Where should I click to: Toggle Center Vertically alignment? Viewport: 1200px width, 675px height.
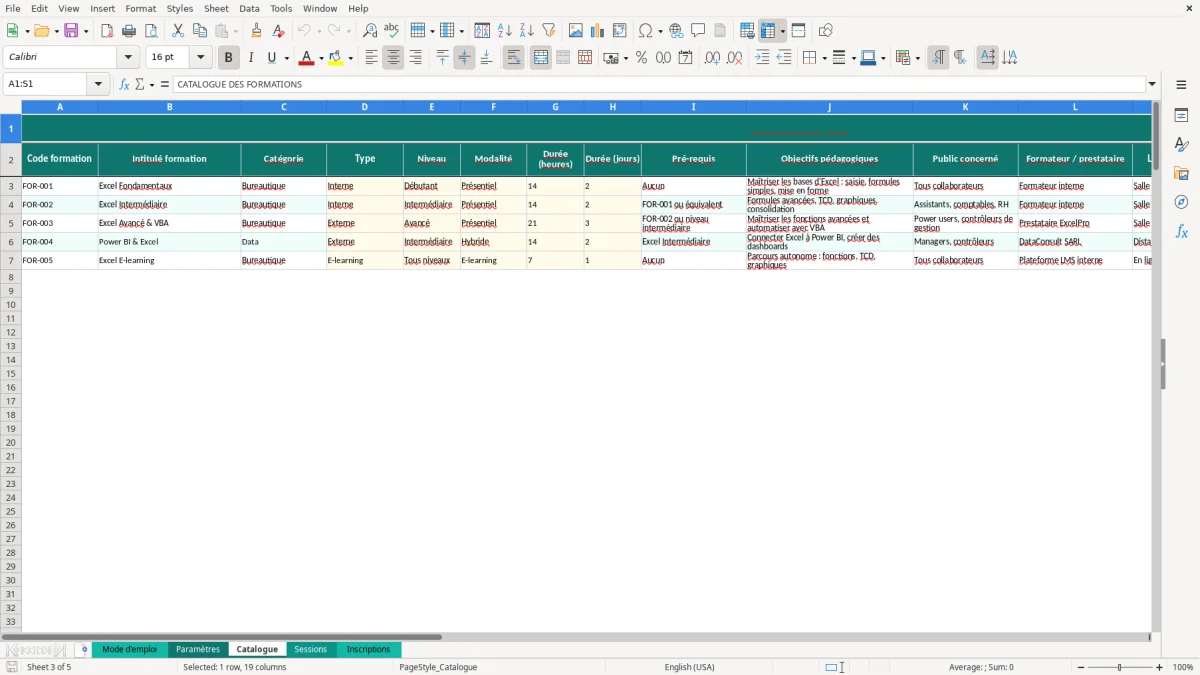(x=464, y=58)
